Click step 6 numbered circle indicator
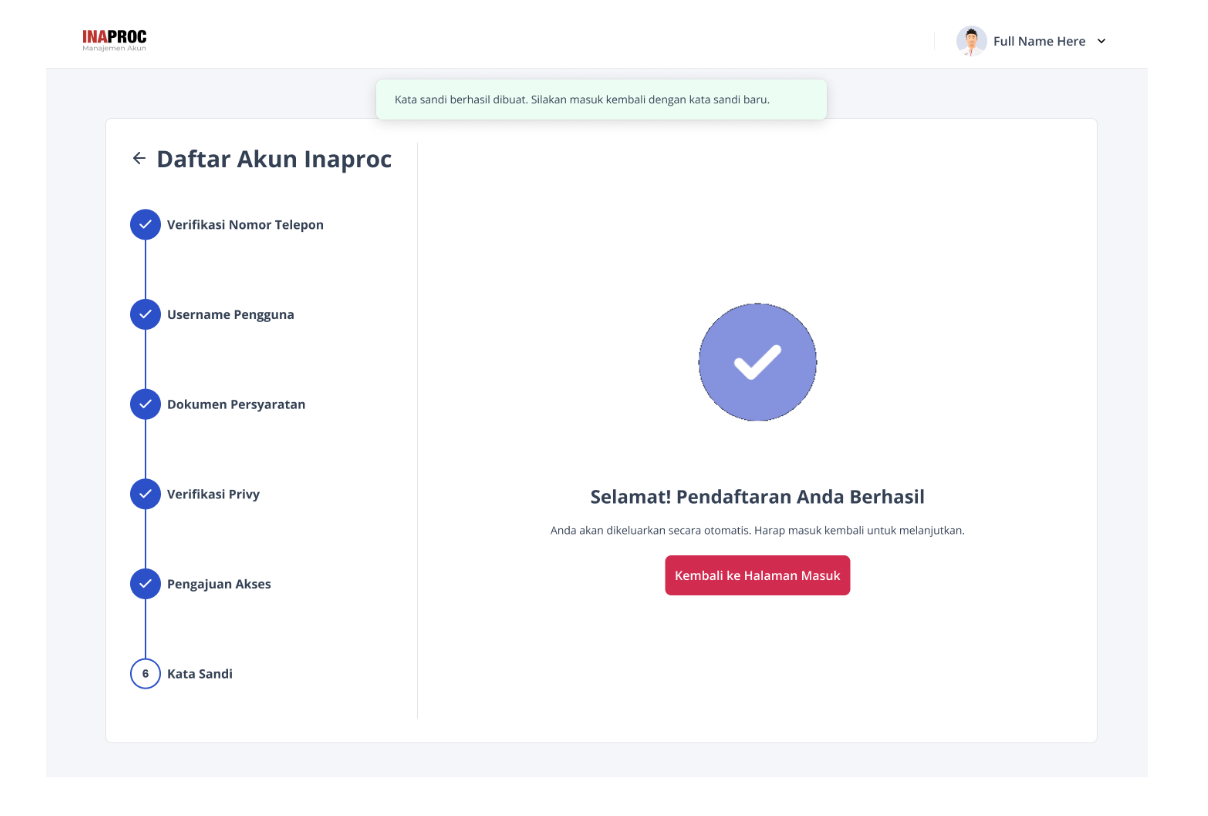Image resolution: width=1208 pixels, height=816 pixels. 145,673
